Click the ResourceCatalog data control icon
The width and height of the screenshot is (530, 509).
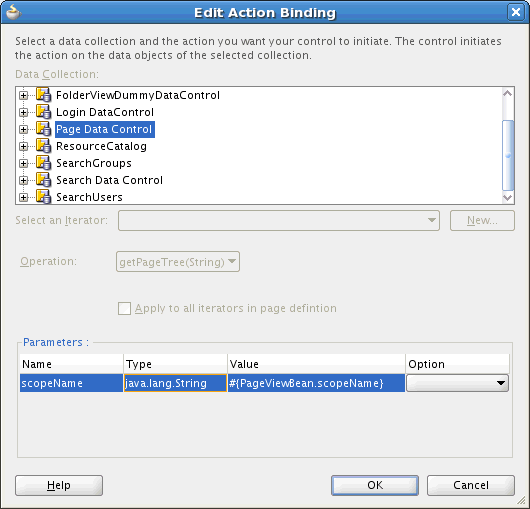pyautogui.click(x=44, y=146)
